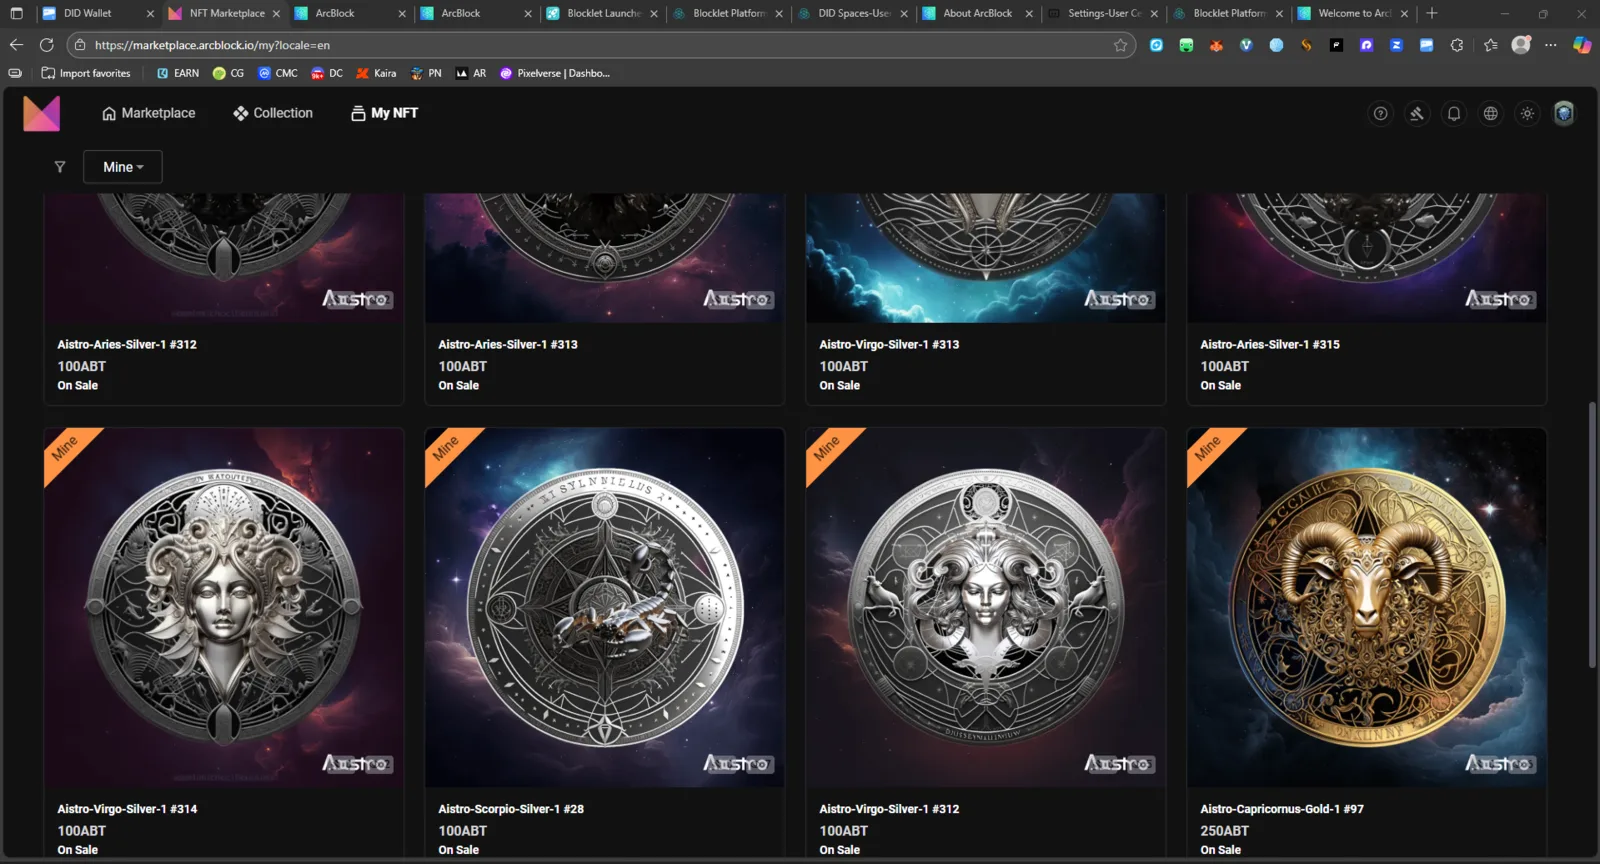Refresh the current page
The height and width of the screenshot is (864, 1600).
46,45
